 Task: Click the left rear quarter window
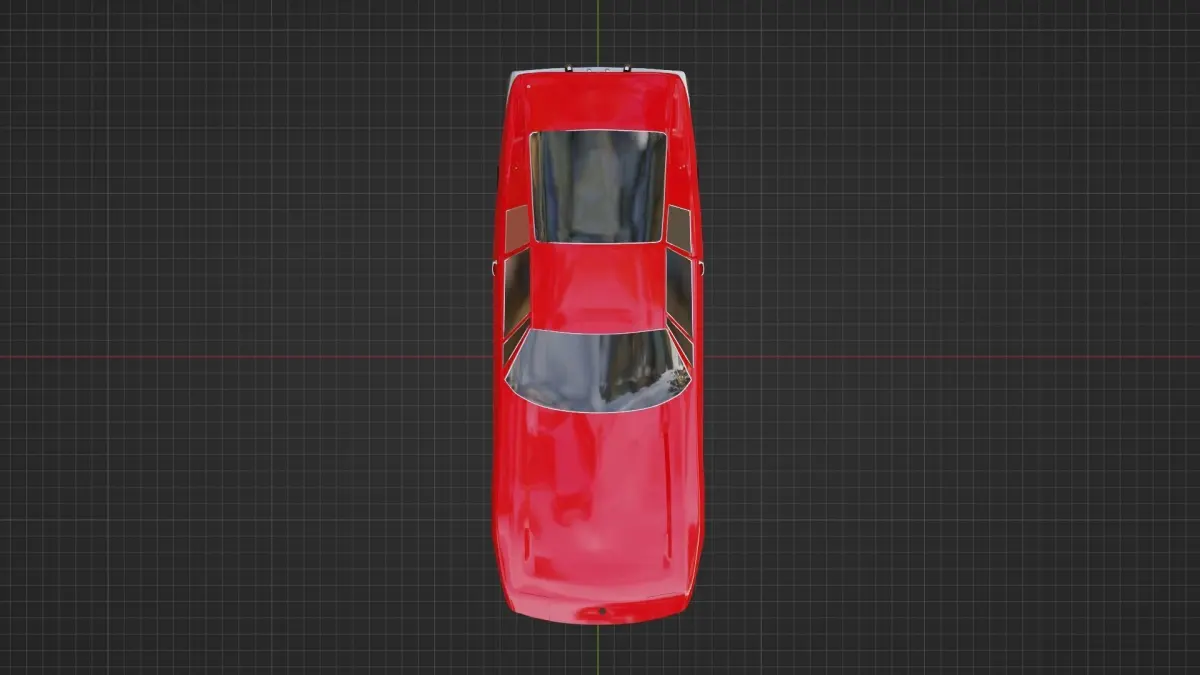(x=517, y=229)
